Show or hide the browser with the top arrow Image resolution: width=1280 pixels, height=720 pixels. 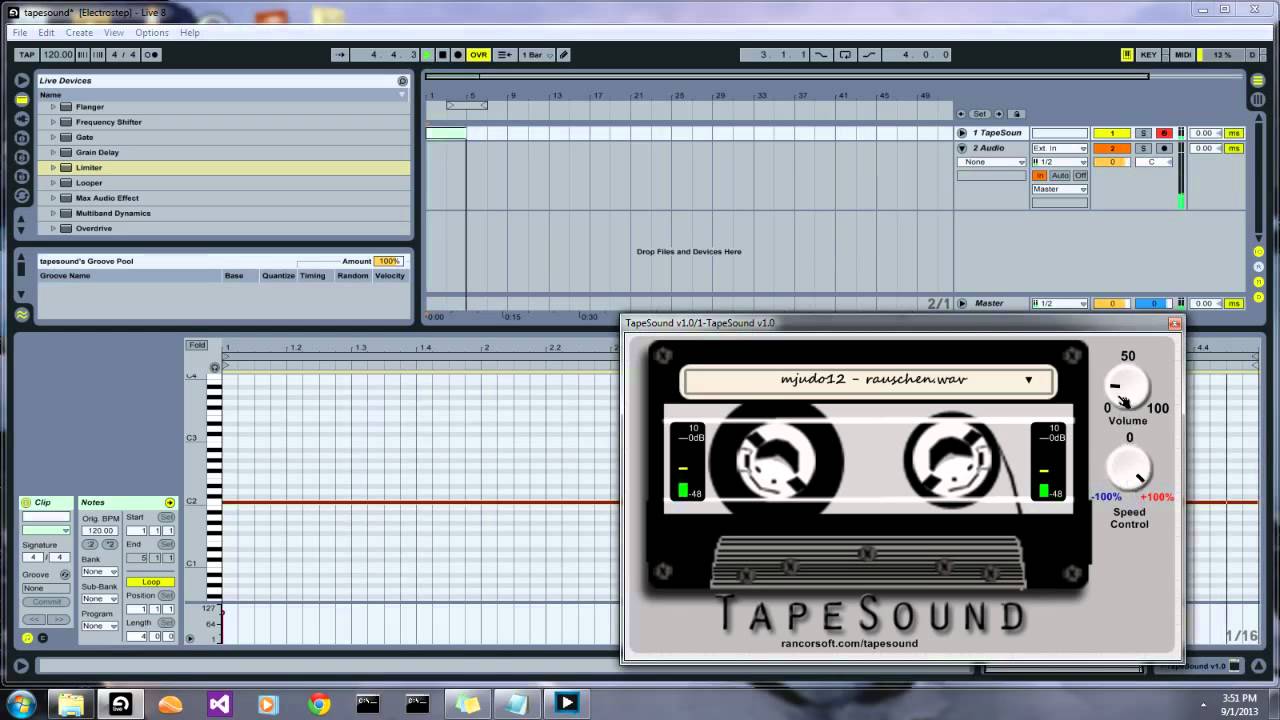(x=21, y=80)
